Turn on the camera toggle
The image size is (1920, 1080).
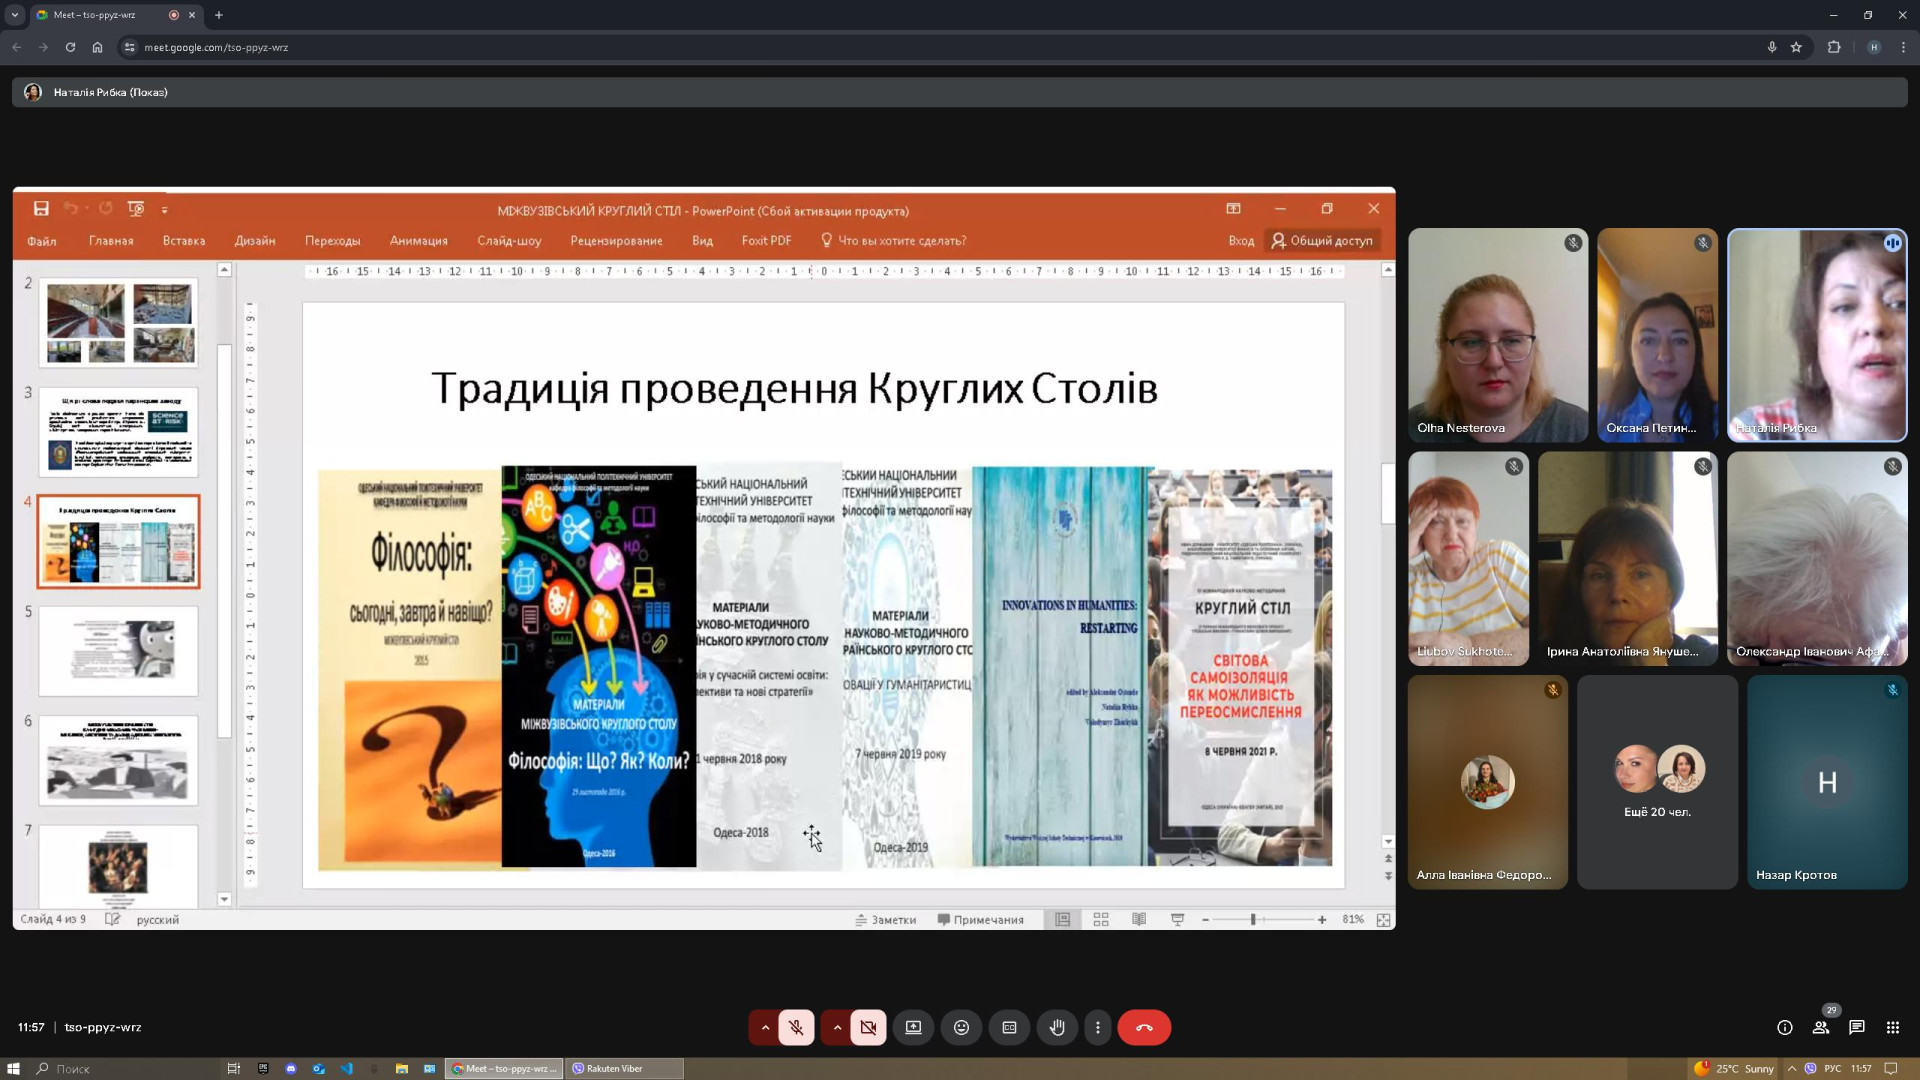click(x=868, y=1027)
